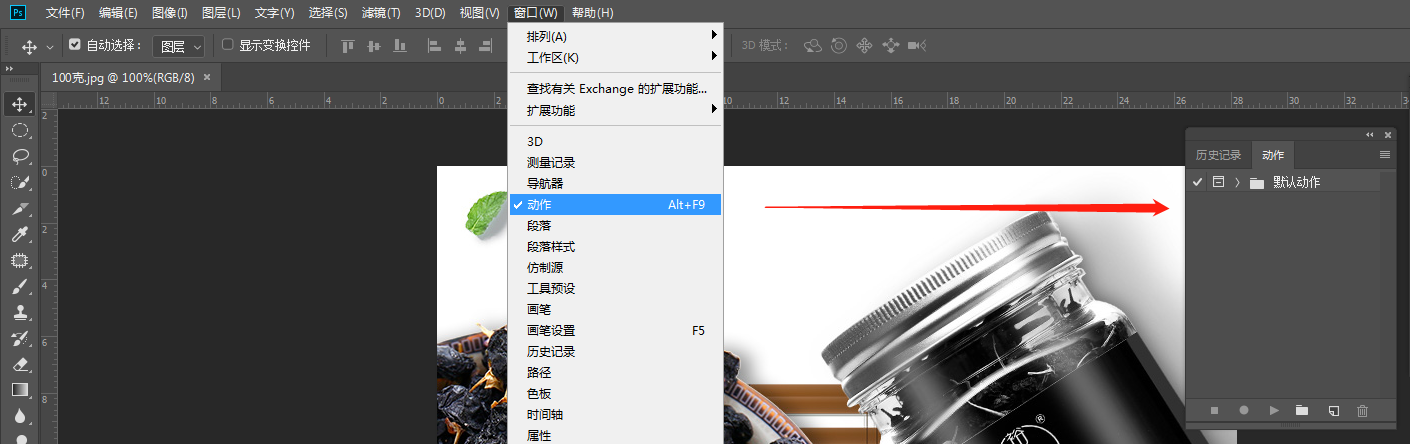
Task: Toggle the check mark beside 默认动作
Action: [x=1198, y=182]
